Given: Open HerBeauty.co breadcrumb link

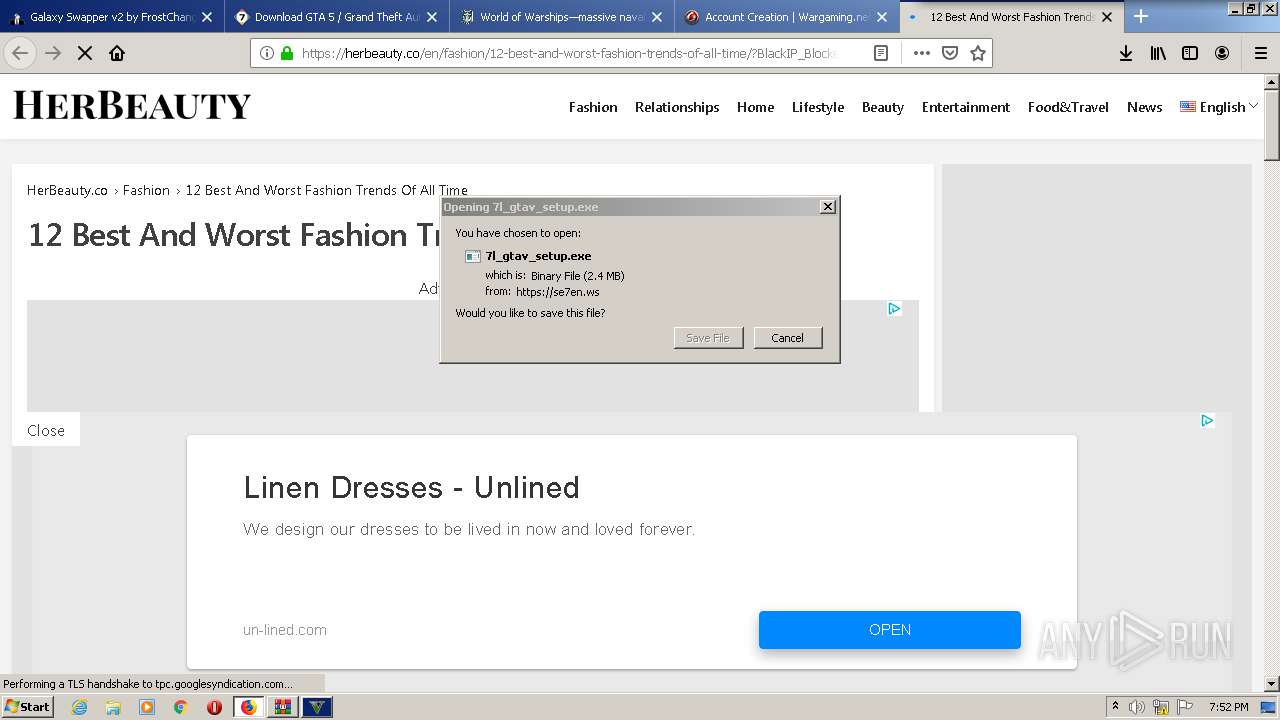Looking at the screenshot, I should (x=67, y=190).
